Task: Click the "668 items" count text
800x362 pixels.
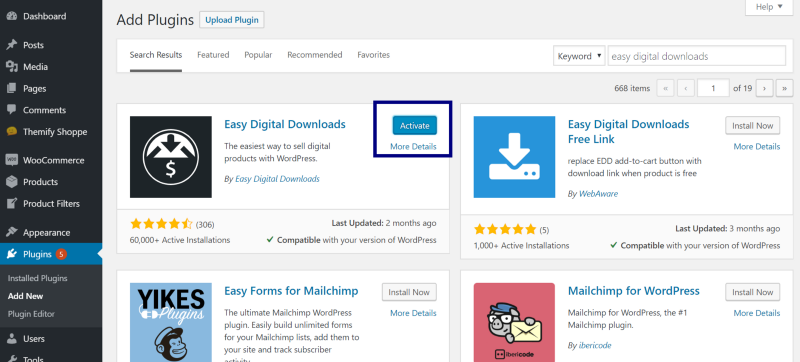Action: coord(632,88)
